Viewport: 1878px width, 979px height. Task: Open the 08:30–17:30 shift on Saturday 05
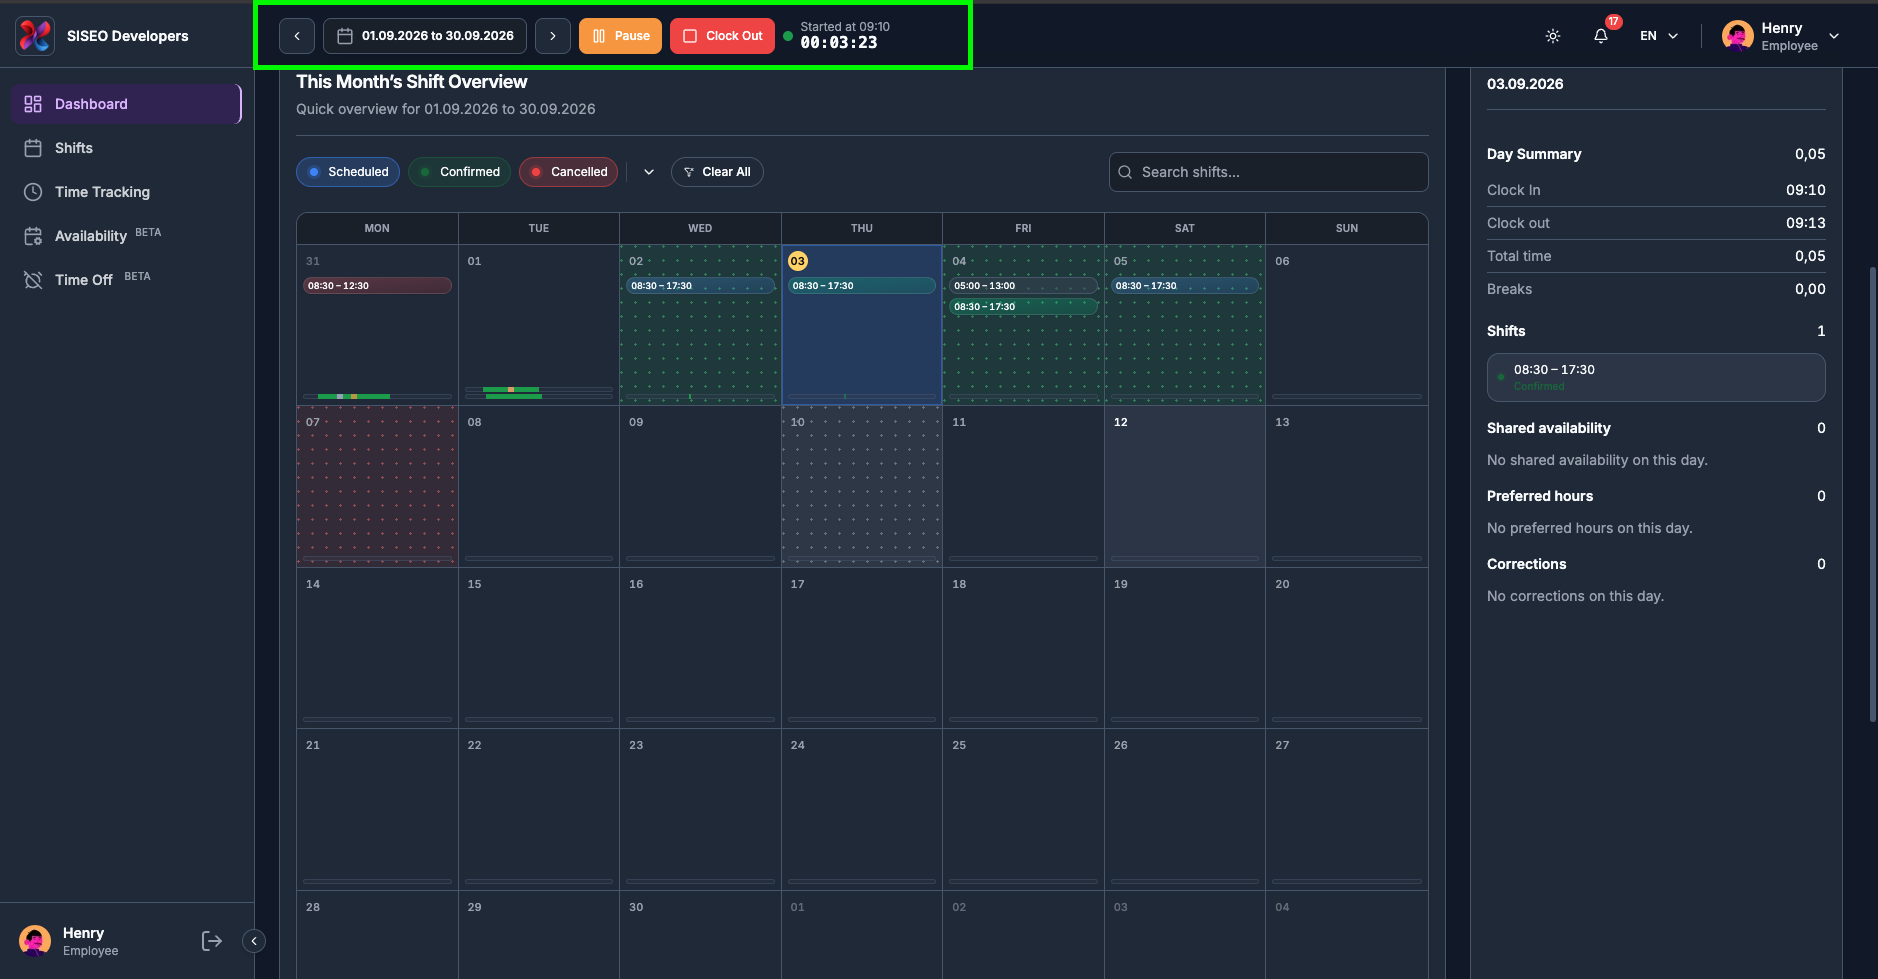click(1185, 286)
